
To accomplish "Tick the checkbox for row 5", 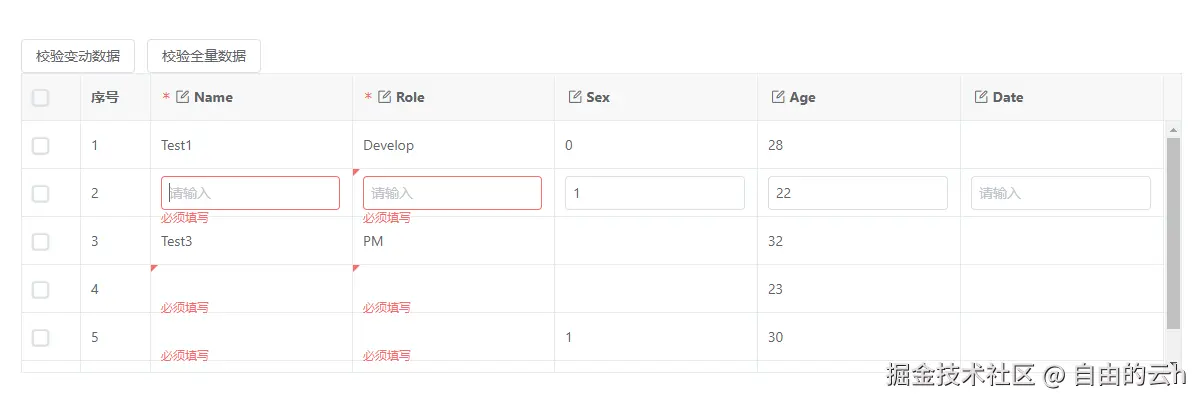I will tap(40, 338).
